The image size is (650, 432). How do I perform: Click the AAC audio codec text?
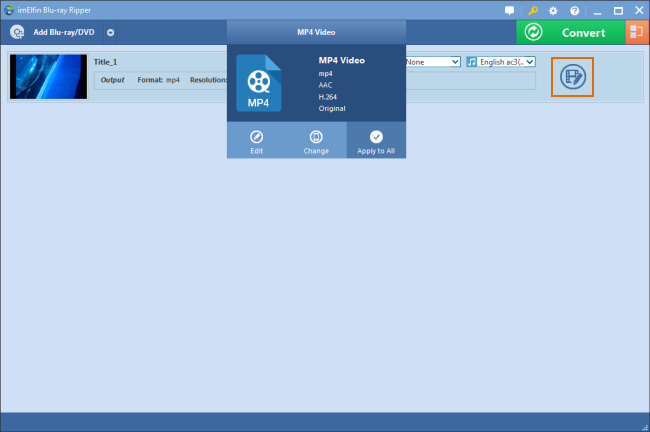pyautogui.click(x=325, y=85)
